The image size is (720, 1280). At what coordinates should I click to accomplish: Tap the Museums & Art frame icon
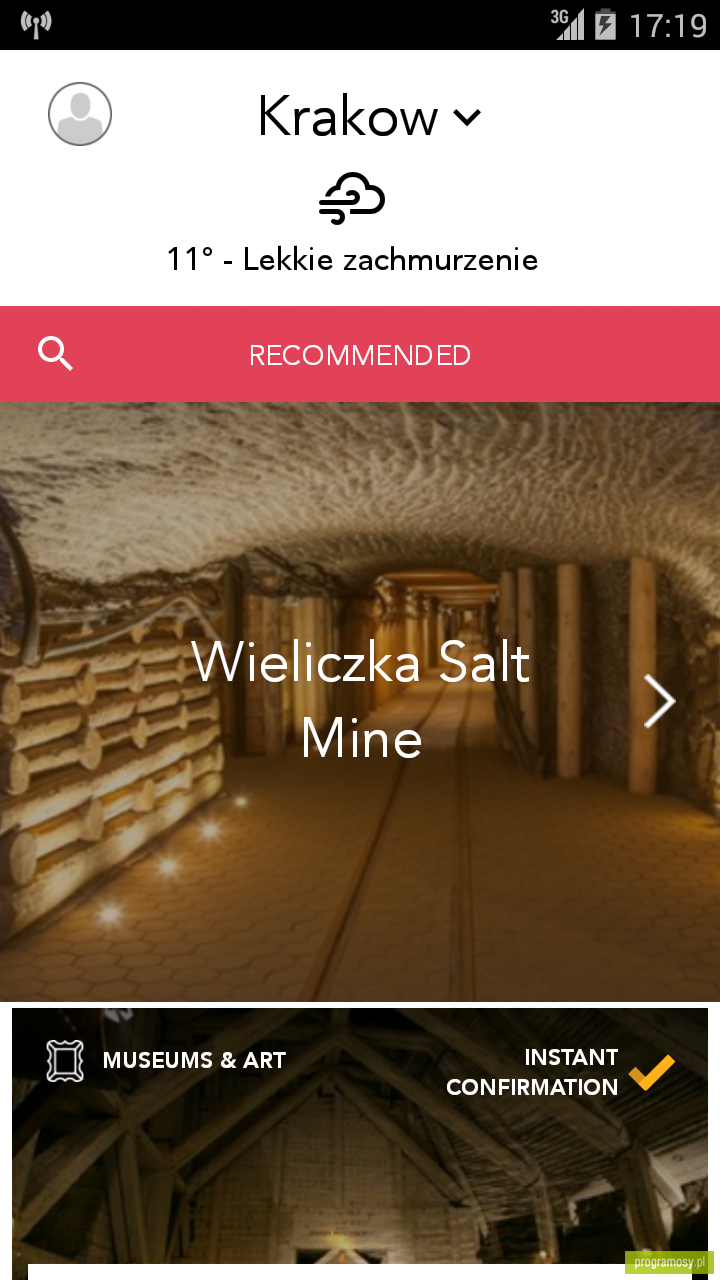tap(65, 1060)
